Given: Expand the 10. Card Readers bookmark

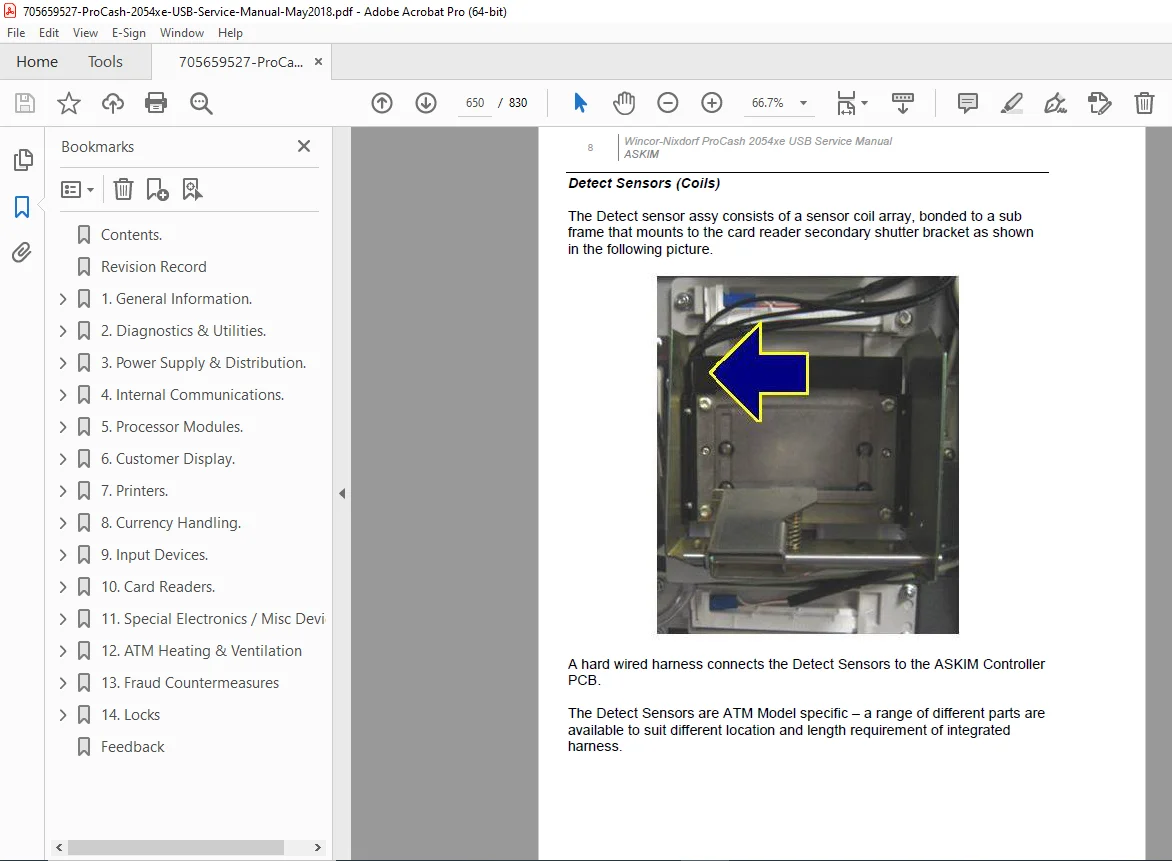Looking at the screenshot, I should pyautogui.click(x=63, y=587).
